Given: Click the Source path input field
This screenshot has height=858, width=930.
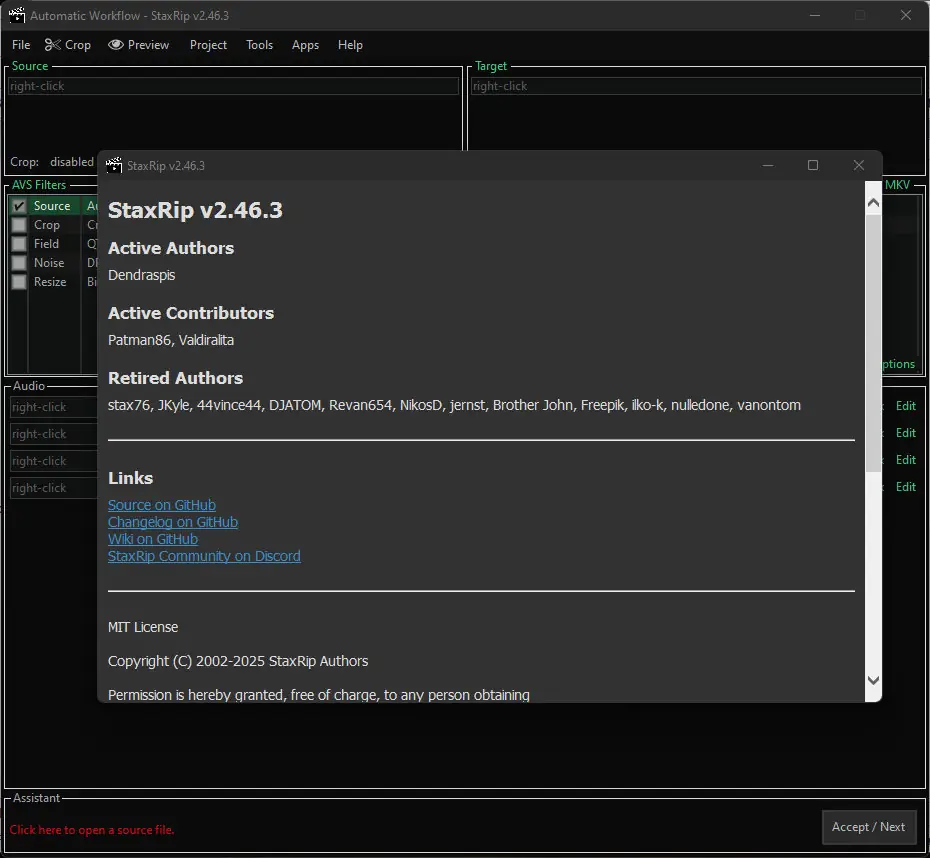Looking at the screenshot, I should 233,86.
